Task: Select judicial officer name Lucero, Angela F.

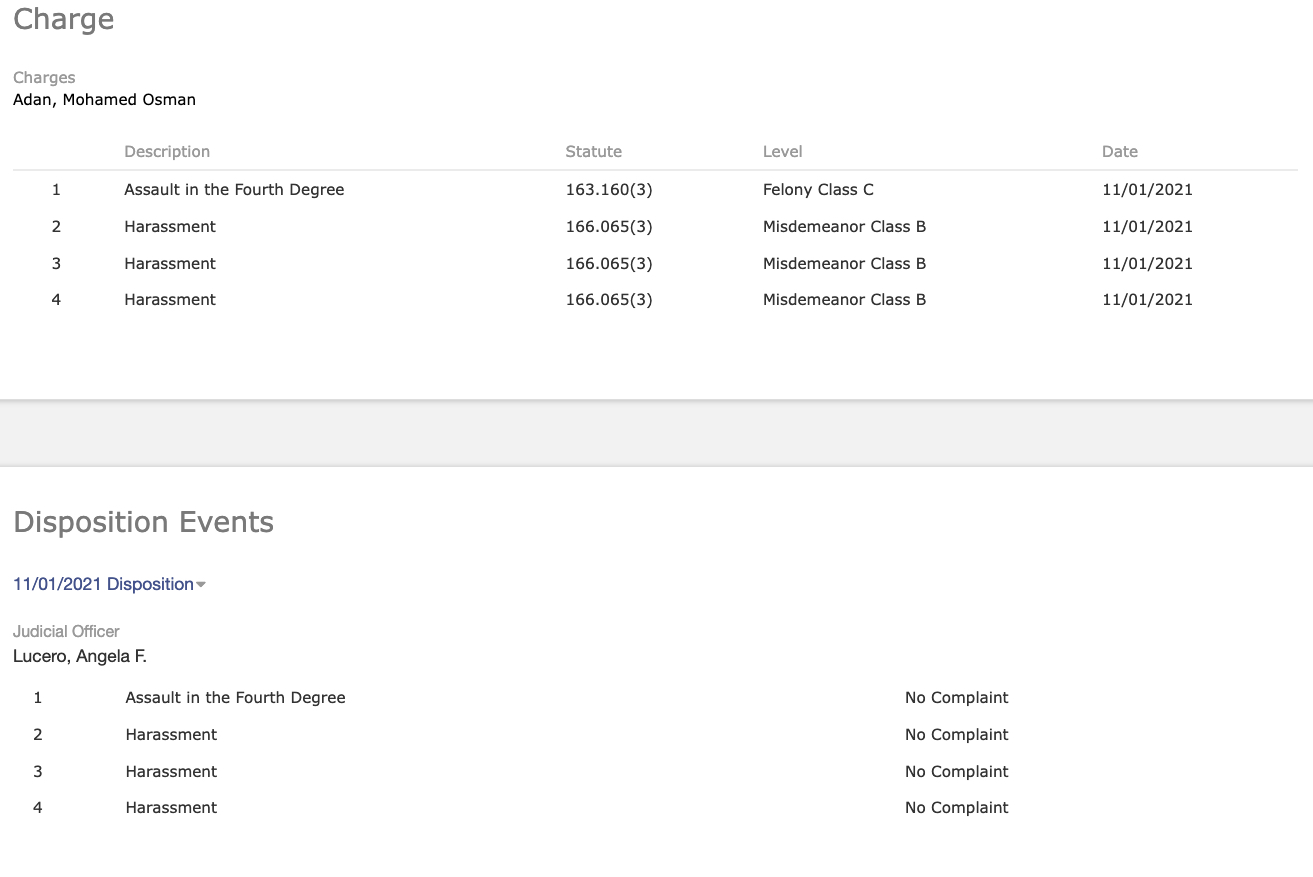Action: point(80,657)
